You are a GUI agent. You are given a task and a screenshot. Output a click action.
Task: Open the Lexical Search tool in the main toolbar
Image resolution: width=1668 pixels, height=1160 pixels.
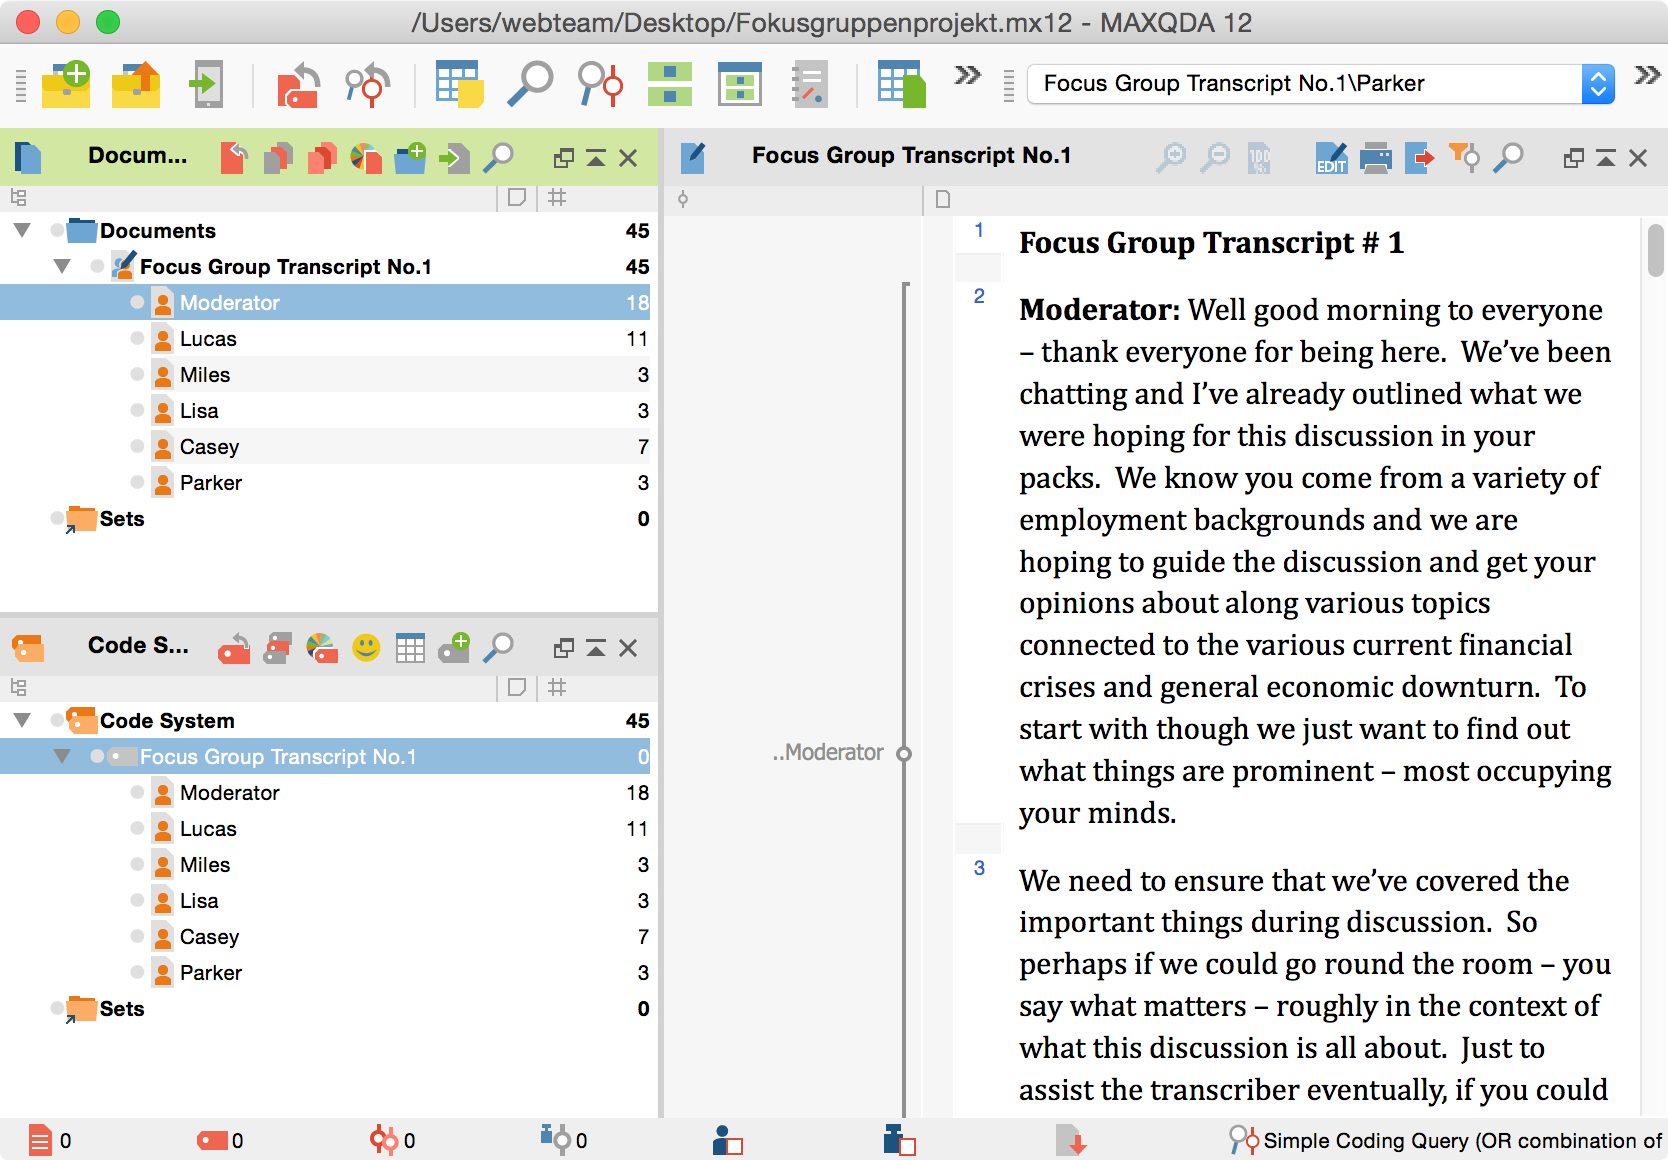pos(530,84)
